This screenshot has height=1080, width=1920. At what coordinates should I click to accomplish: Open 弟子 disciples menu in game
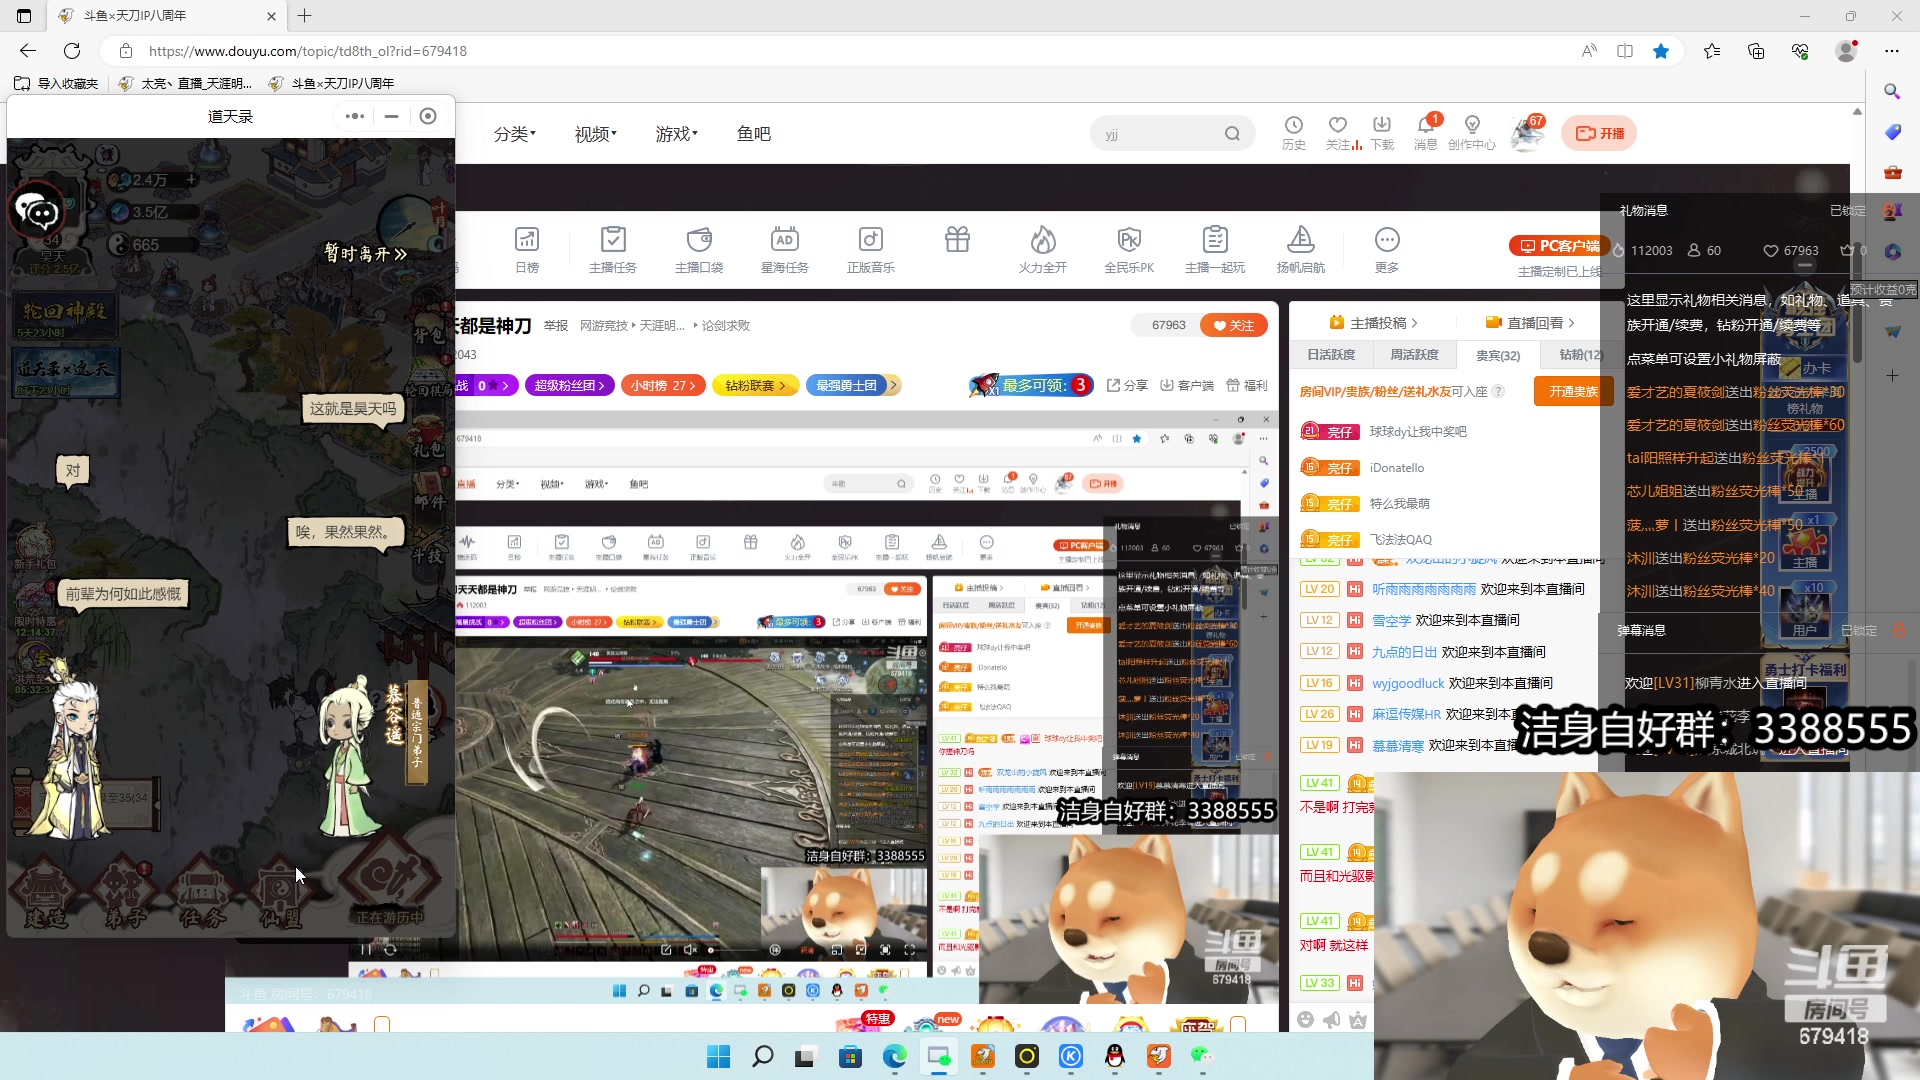coord(123,893)
